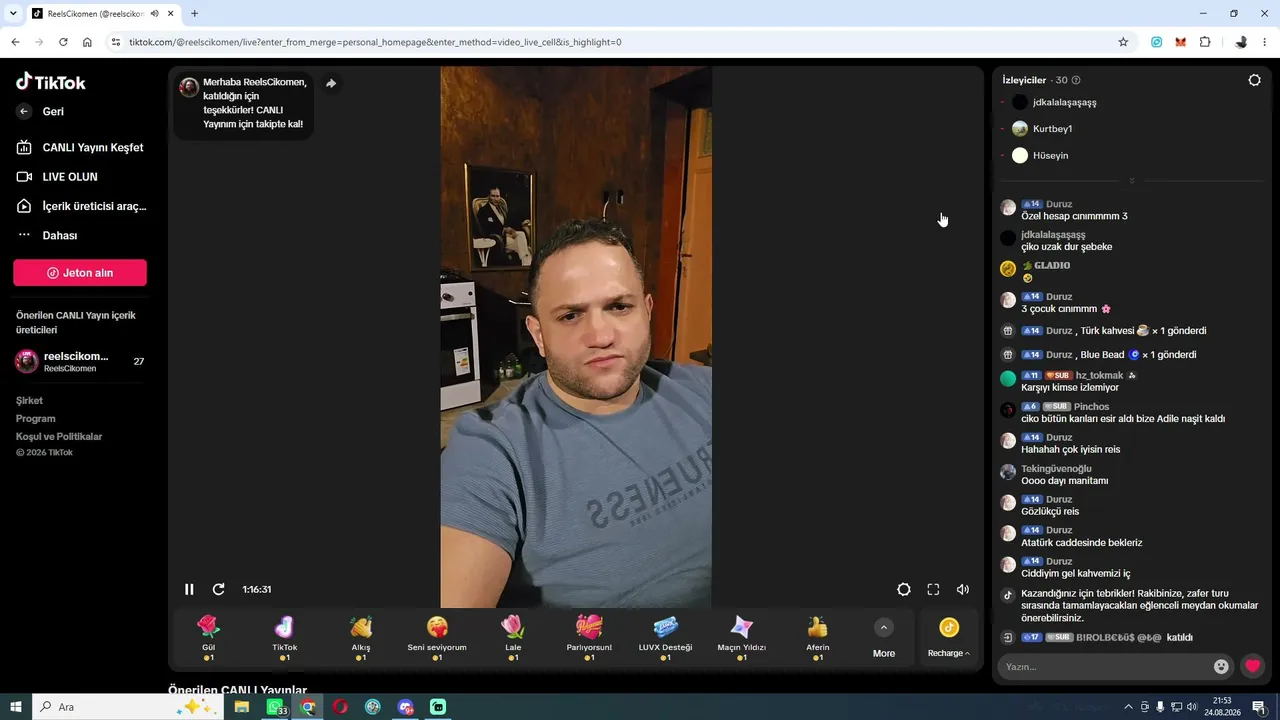Screen dimensions: 1280x720
Task: Open İçerik üreticisi araçları item
Action: tap(81, 206)
